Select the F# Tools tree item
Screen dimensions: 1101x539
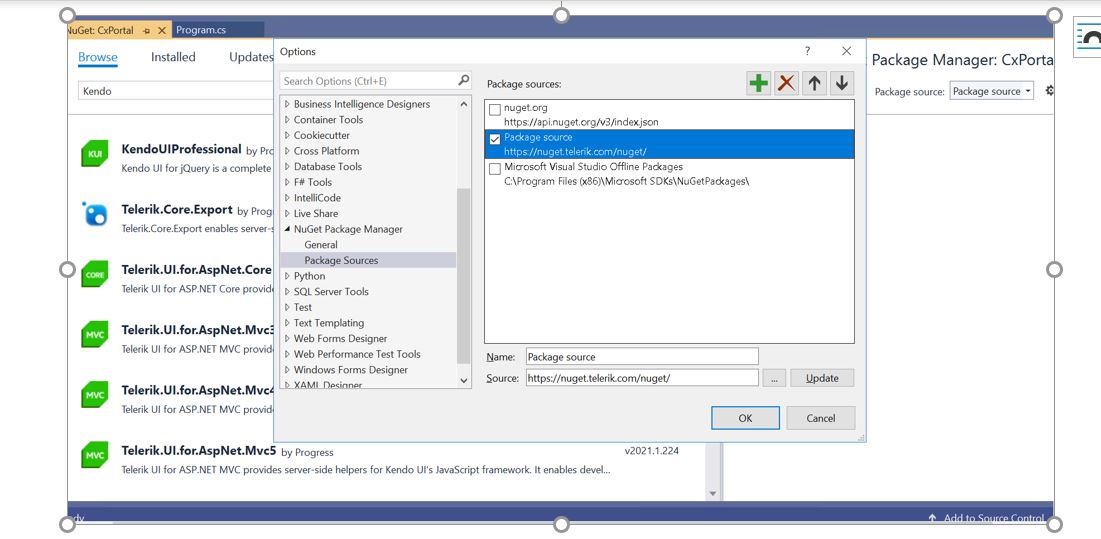coord(312,182)
